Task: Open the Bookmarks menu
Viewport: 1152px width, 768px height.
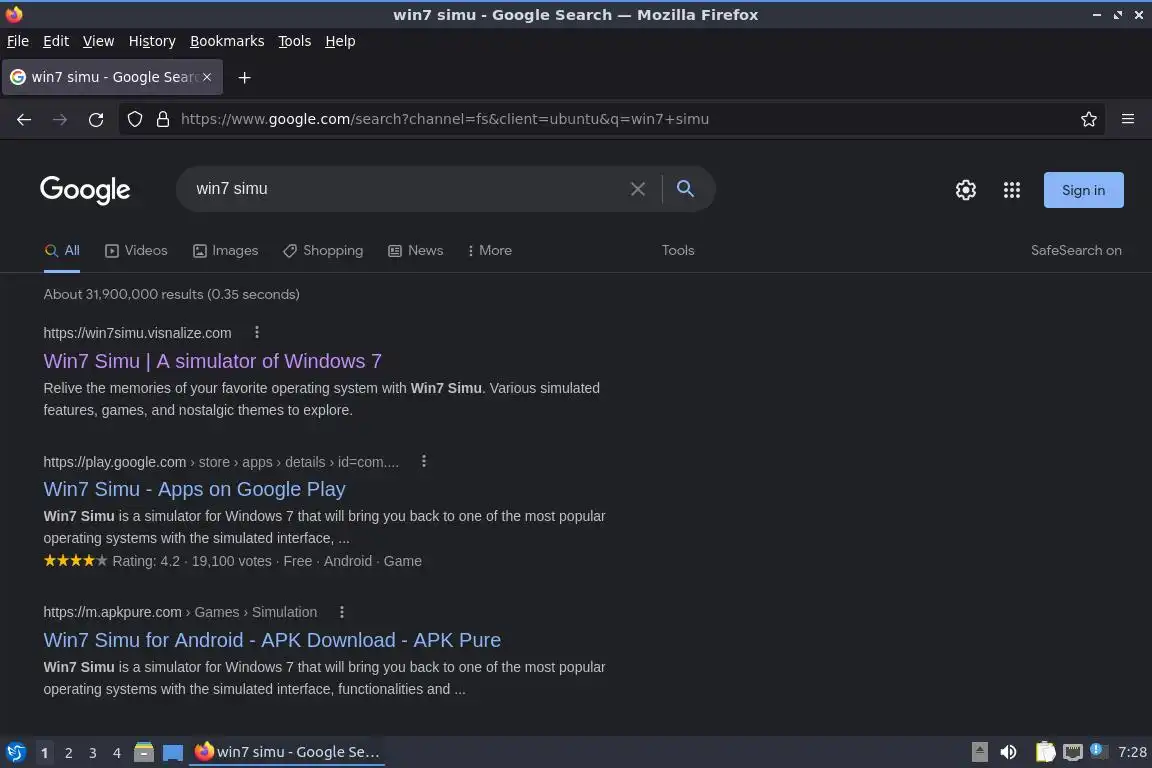Action: (x=227, y=41)
